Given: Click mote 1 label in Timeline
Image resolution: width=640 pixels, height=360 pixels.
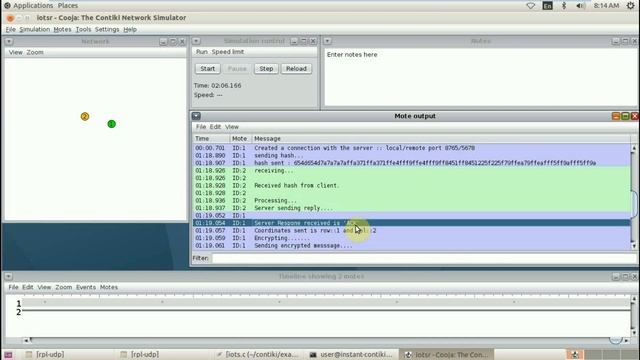Looking at the screenshot, I should click(x=18, y=303).
